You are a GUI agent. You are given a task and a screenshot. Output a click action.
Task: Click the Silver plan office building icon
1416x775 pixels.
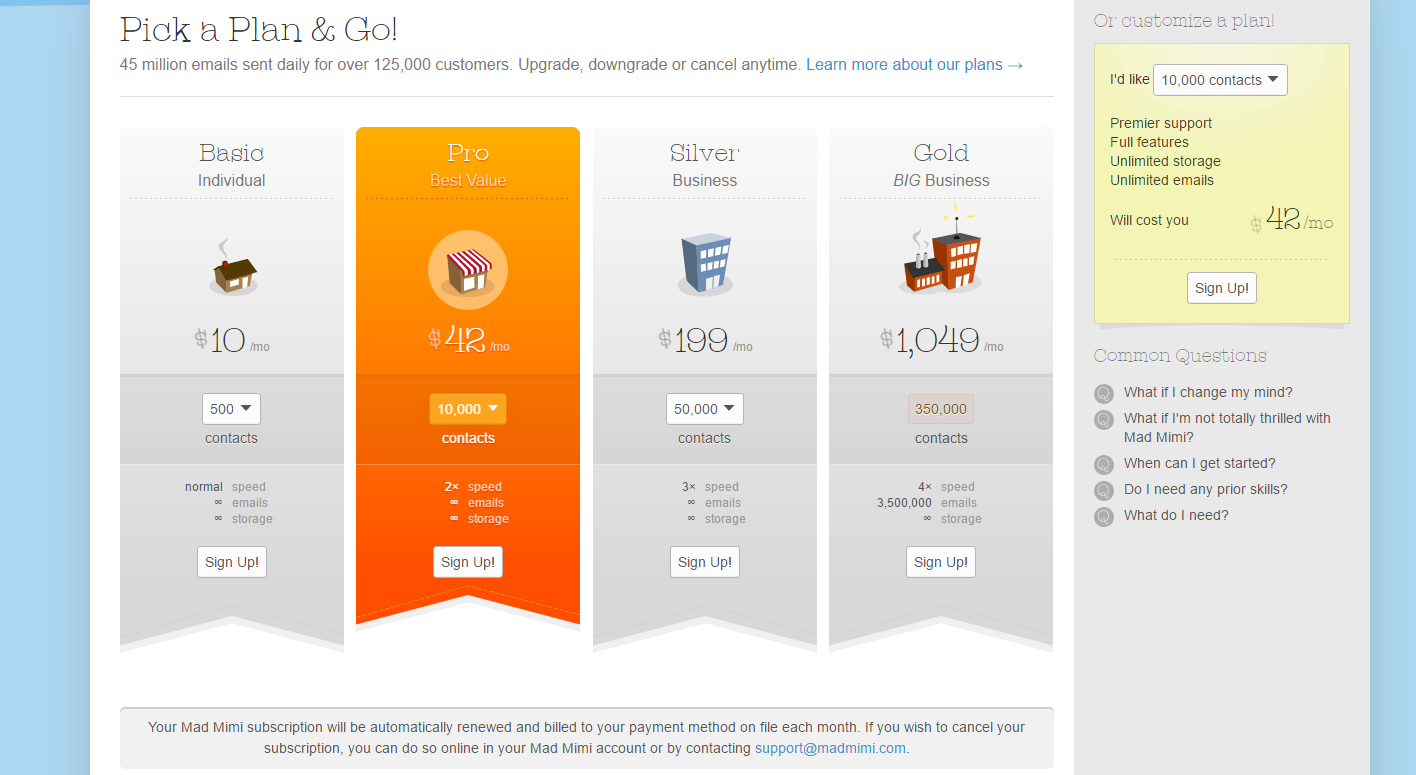(x=705, y=264)
